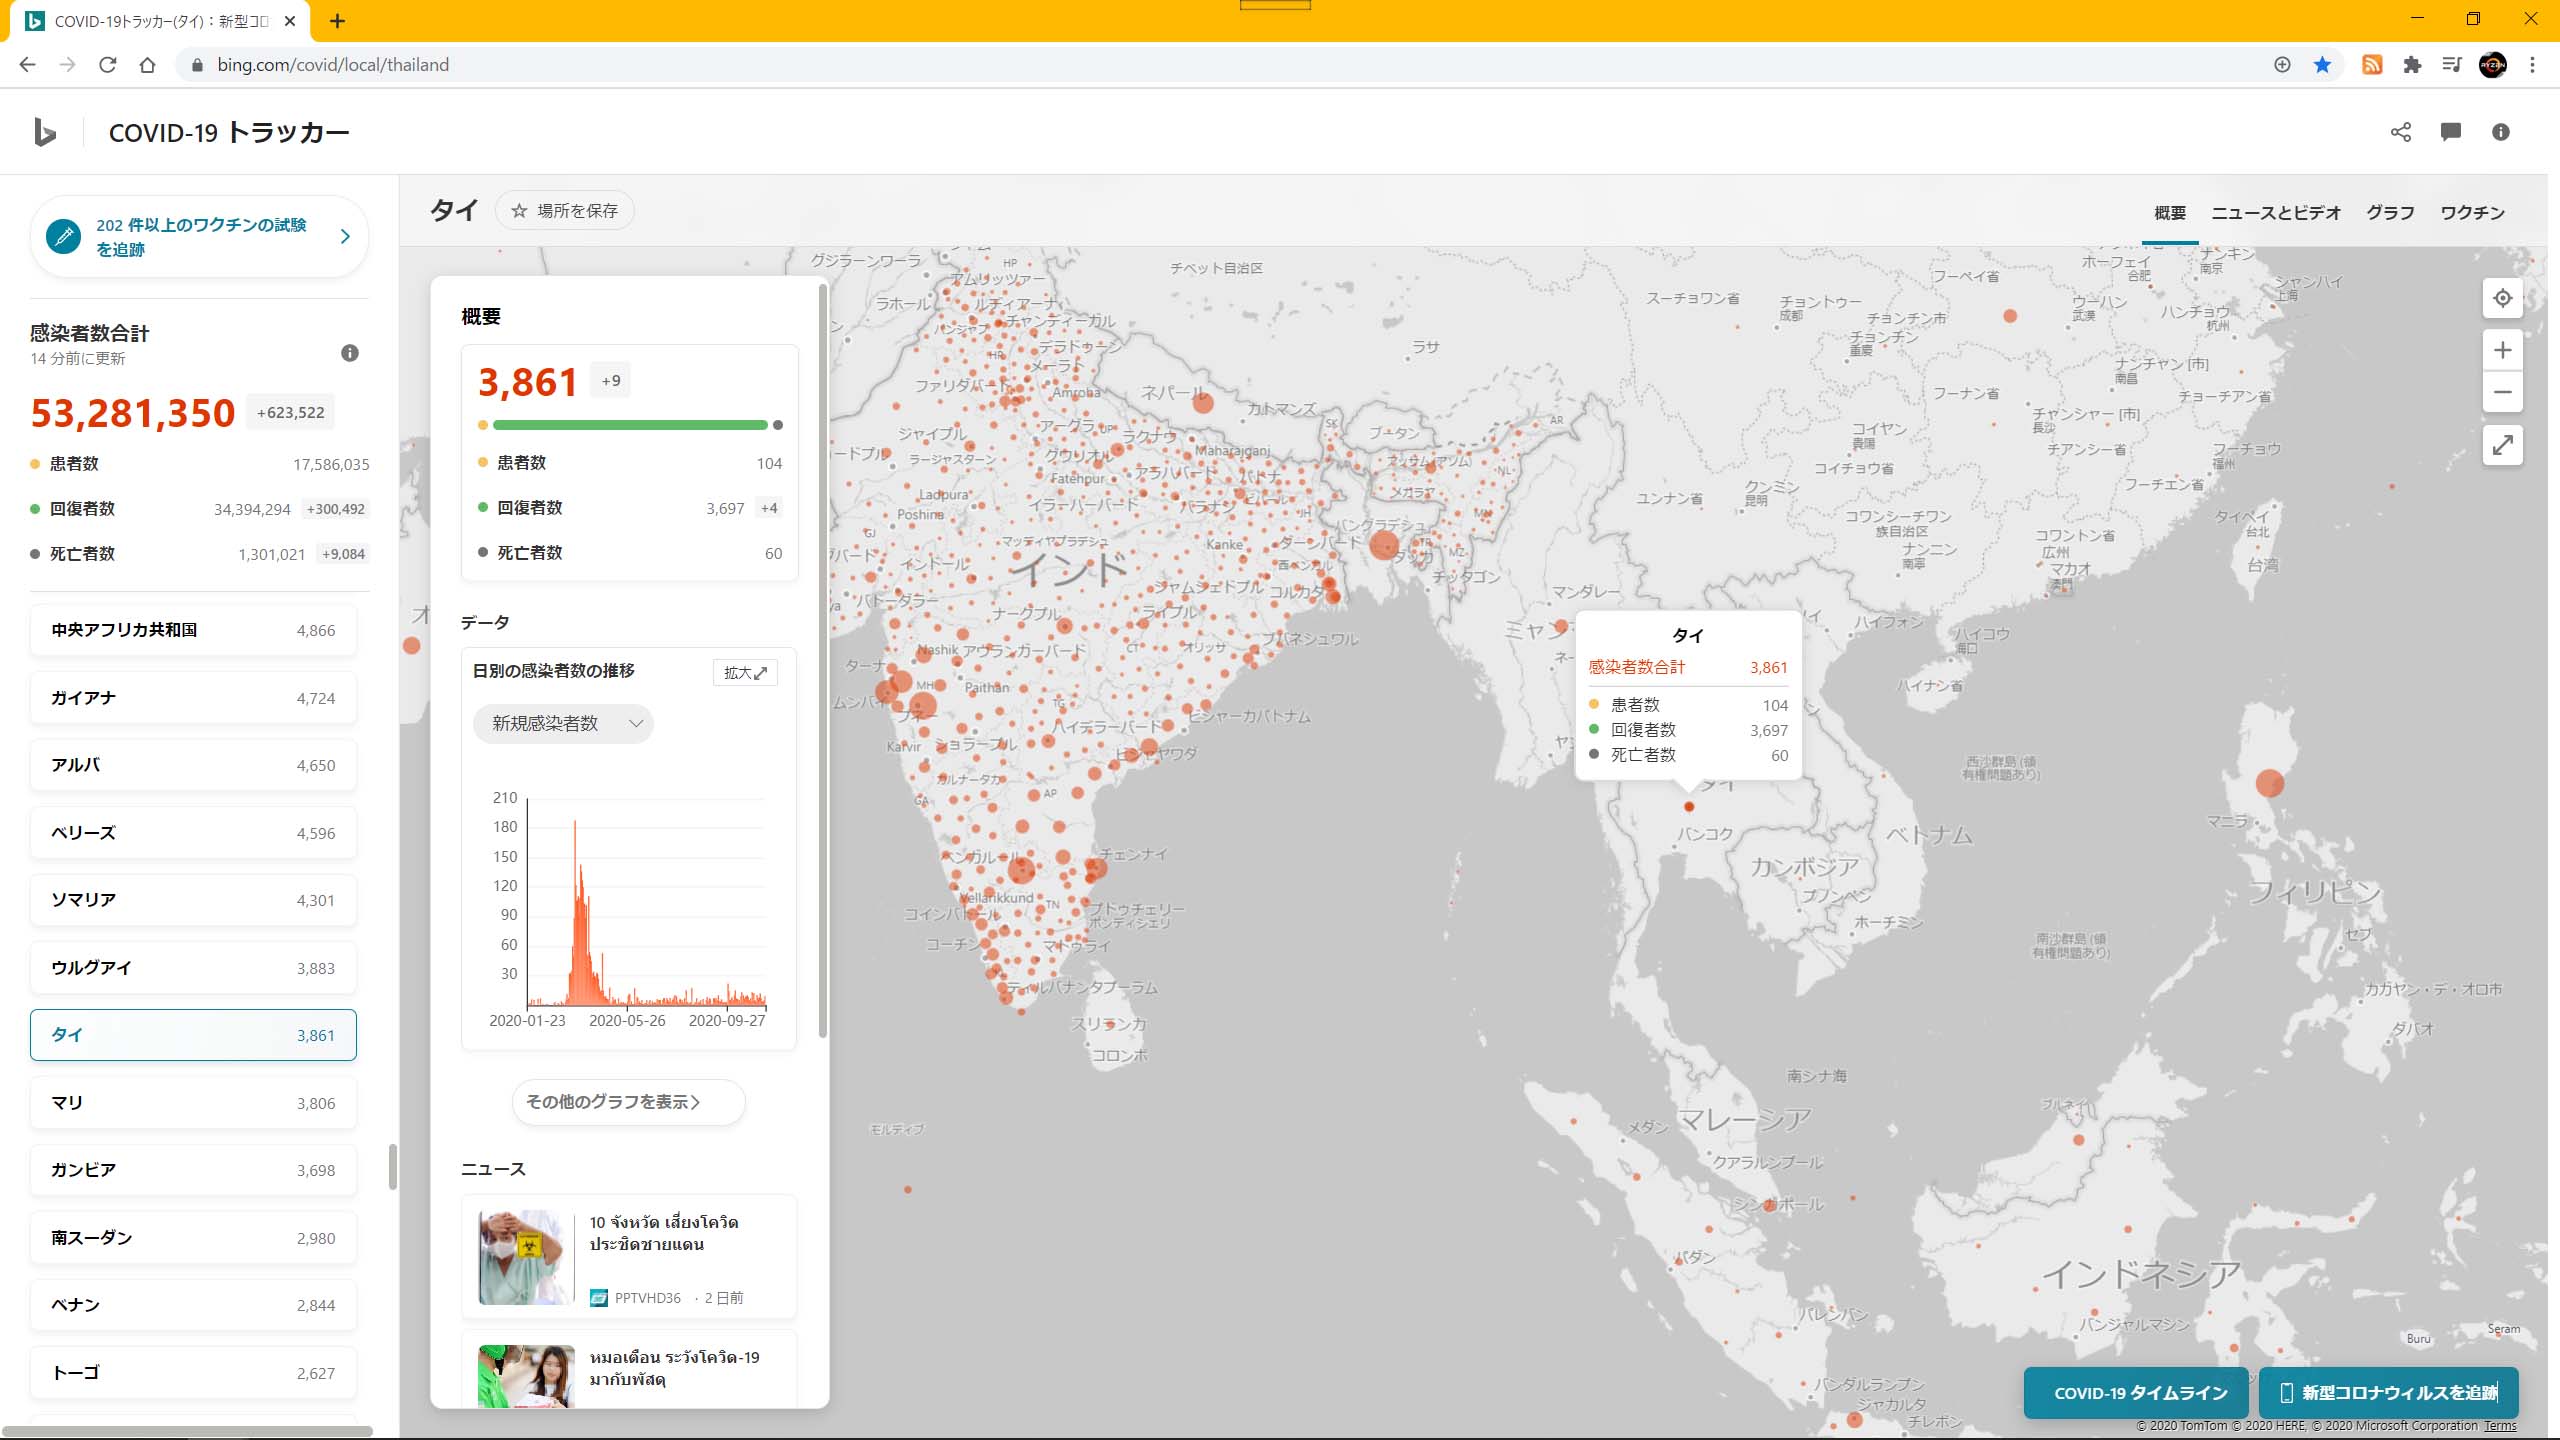Image resolution: width=2560 pixels, height=1440 pixels.
Task: Select ウルグアイ in country list
Action: (193, 968)
